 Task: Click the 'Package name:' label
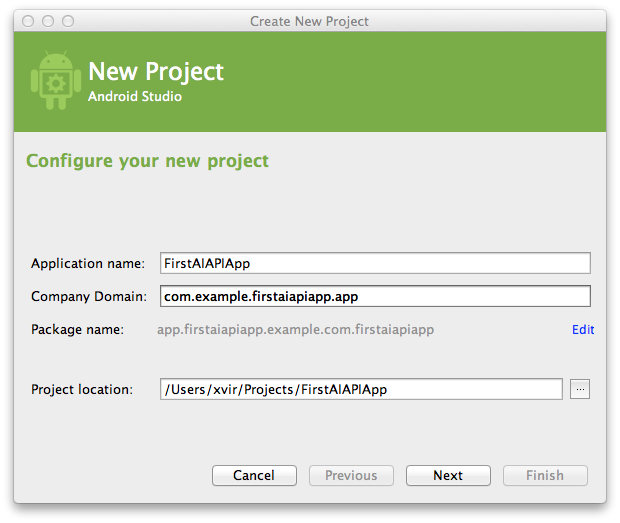[x=78, y=330]
